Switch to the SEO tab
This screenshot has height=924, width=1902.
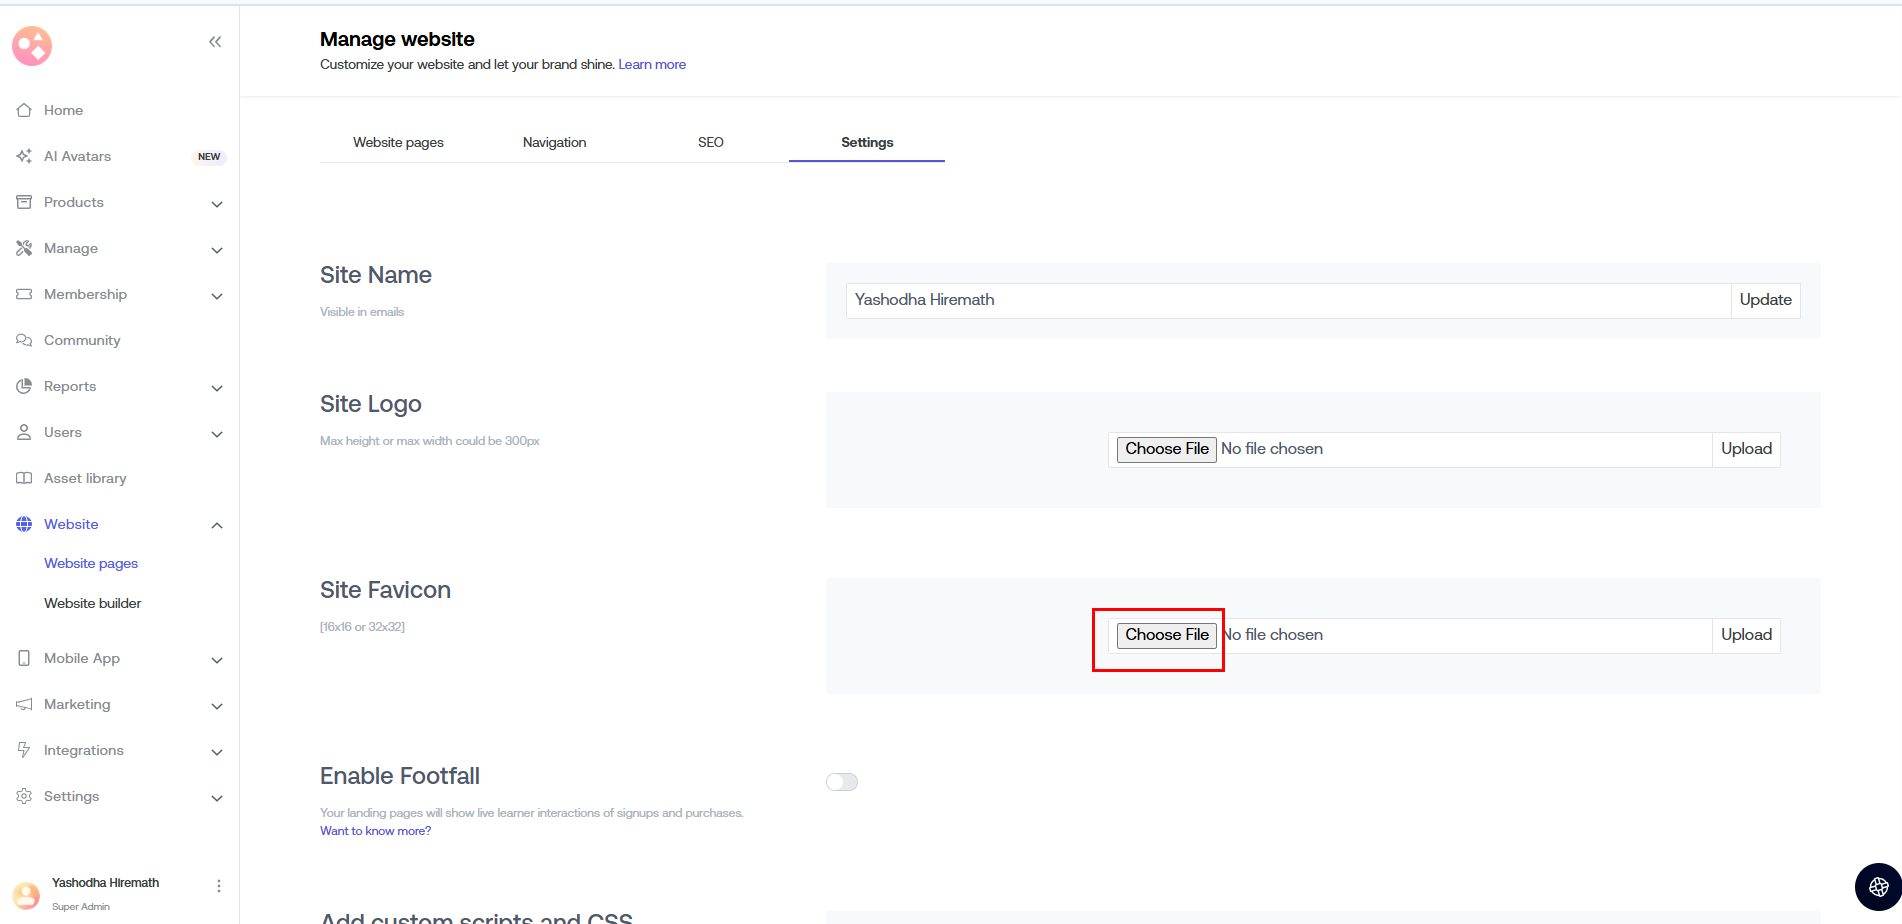[710, 142]
